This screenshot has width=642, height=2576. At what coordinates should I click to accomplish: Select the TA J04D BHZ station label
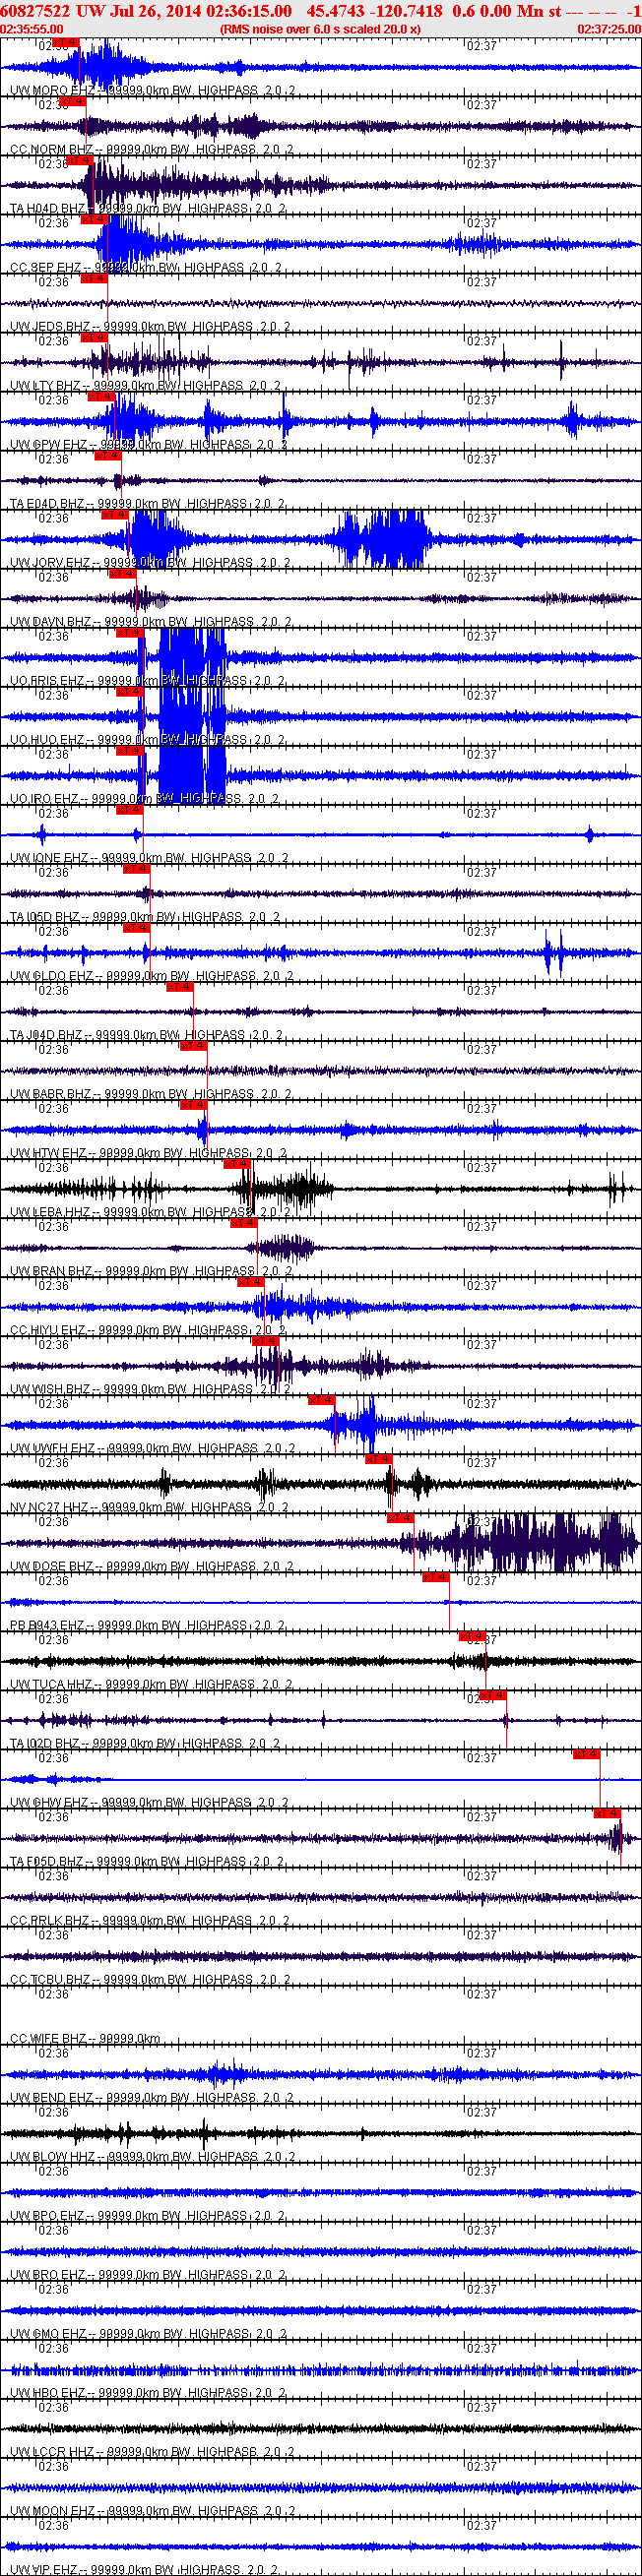tap(146, 1035)
